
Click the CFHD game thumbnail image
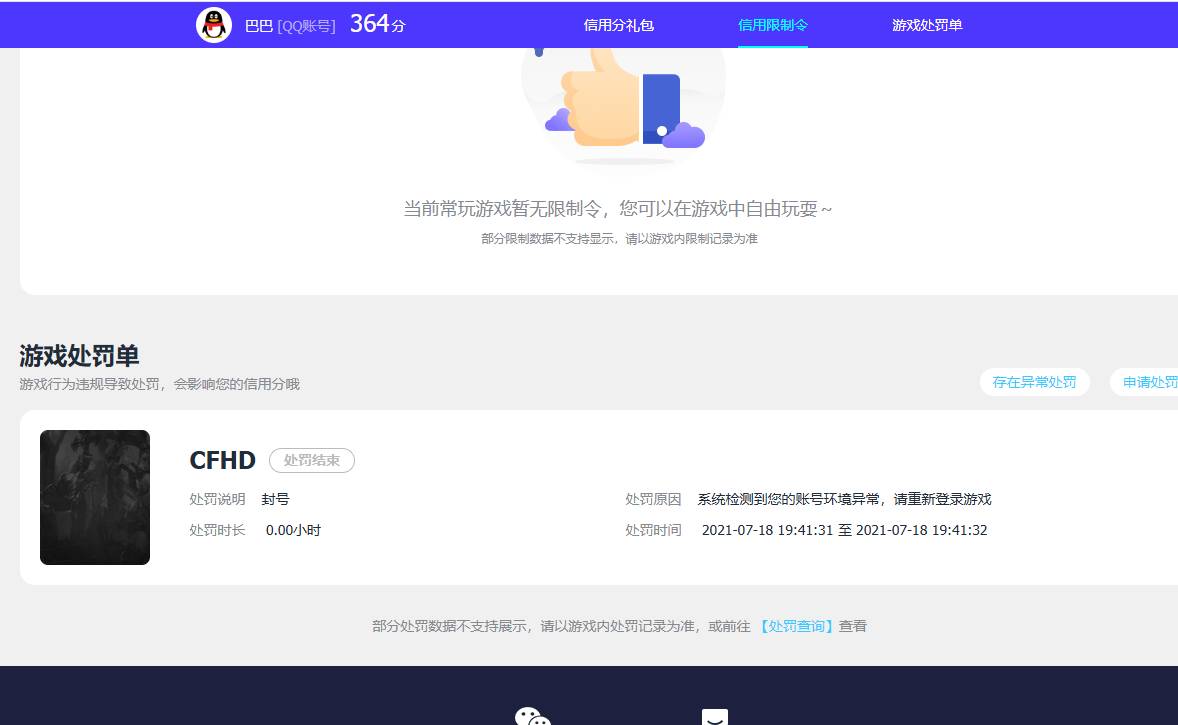click(95, 497)
